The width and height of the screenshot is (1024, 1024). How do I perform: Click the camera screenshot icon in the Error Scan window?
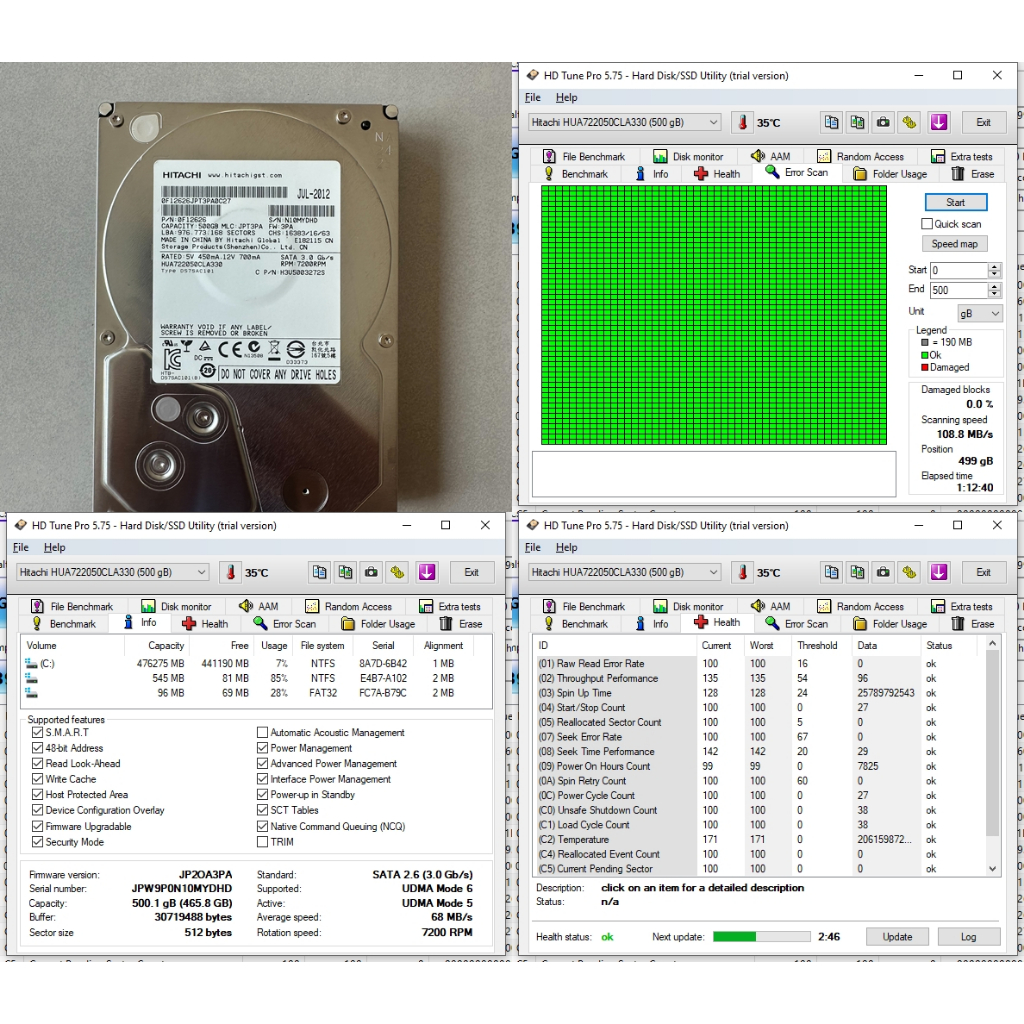click(883, 122)
